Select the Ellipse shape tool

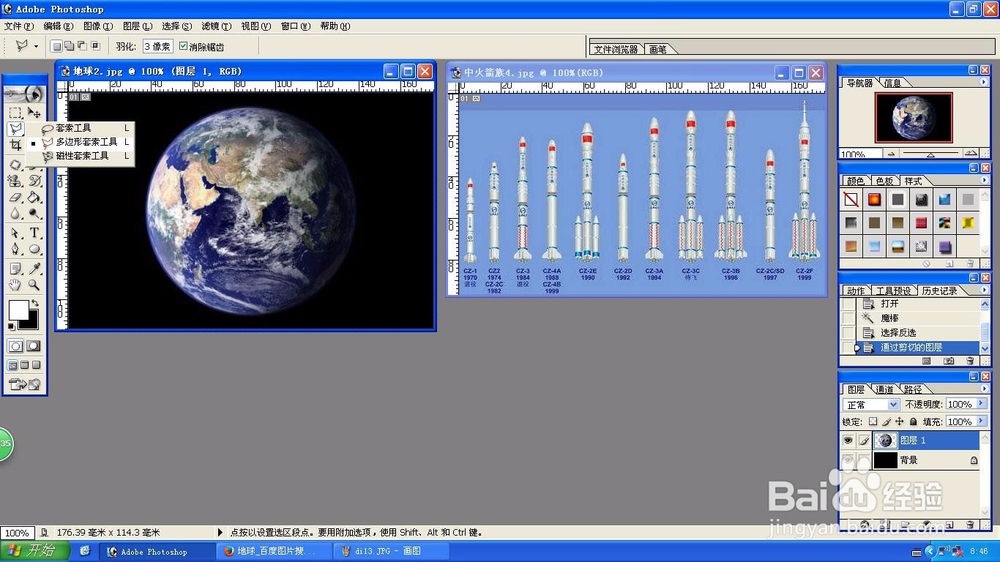point(34,249)
